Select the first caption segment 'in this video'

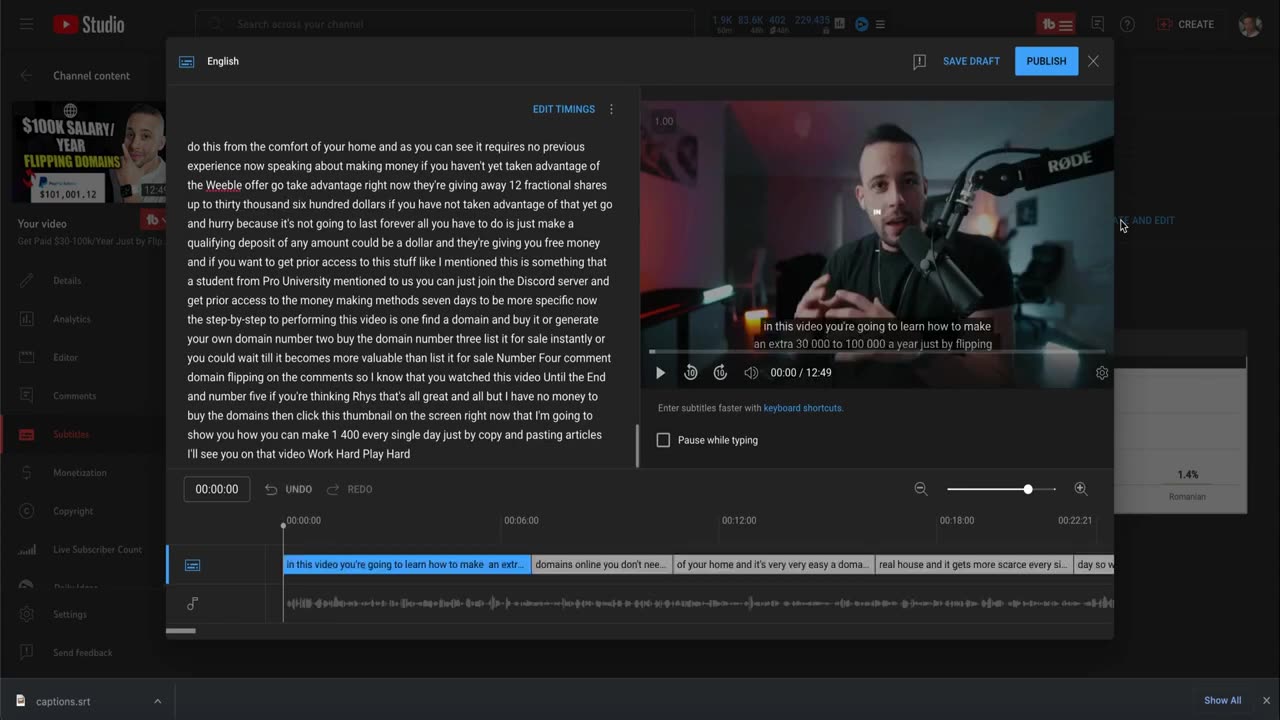(406, 565)
